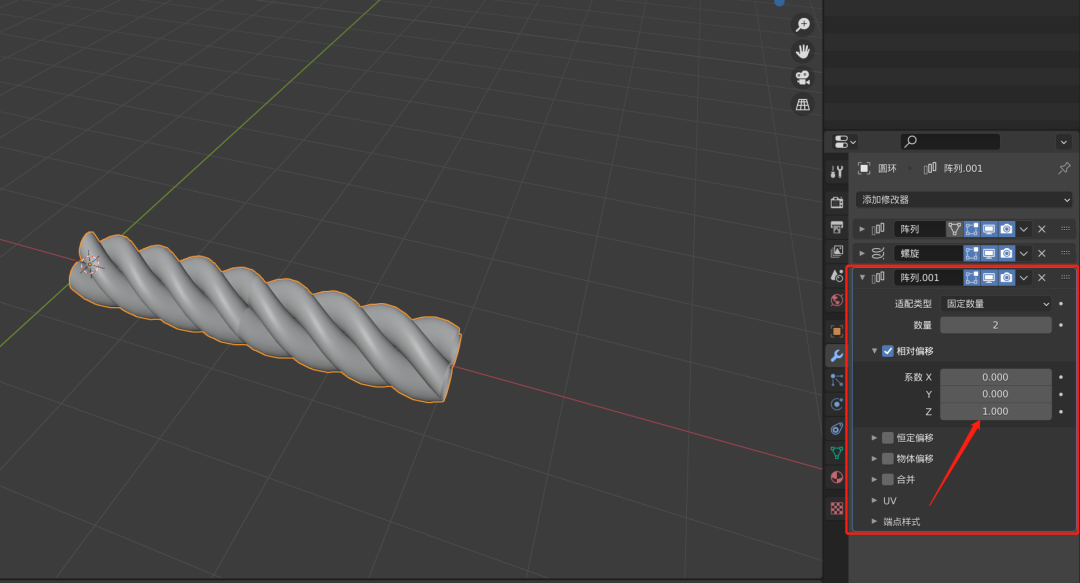
Task: Open the 适配类型 固定数量 dropdown
Action: coord(996,303)
